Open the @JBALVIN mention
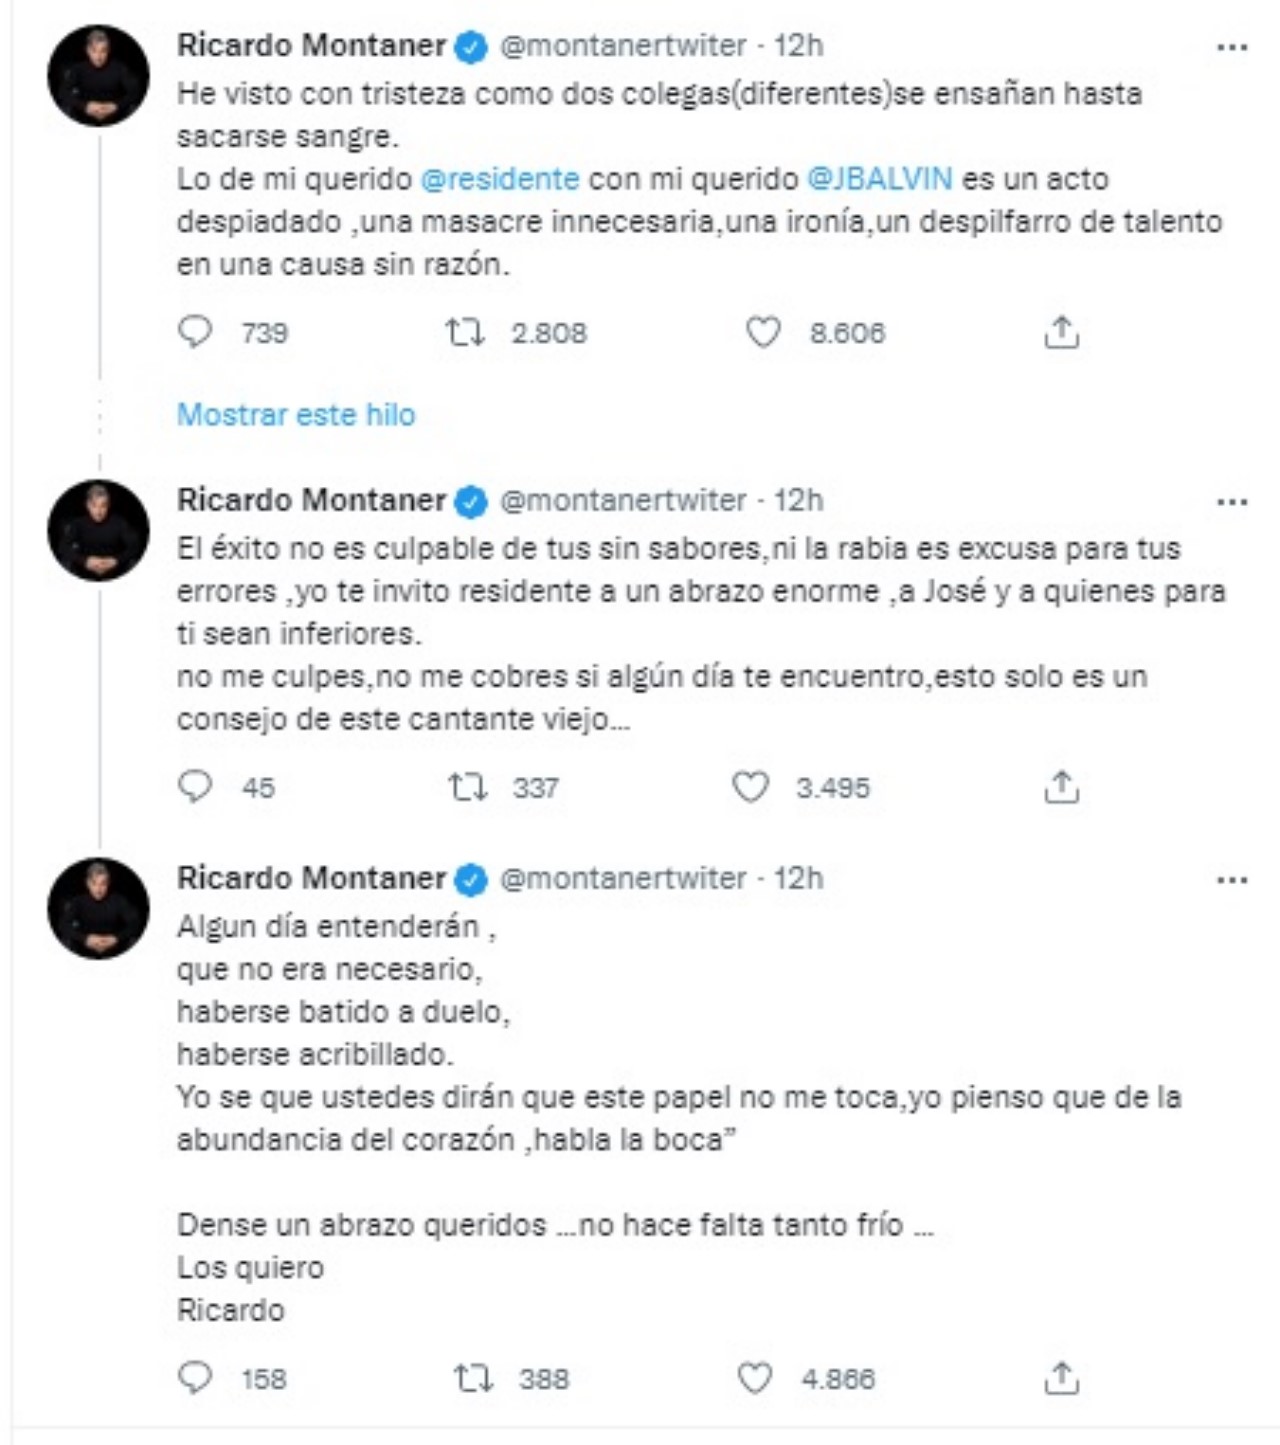The height and width of the screenshot is (1445, 1280). [879, 179]
